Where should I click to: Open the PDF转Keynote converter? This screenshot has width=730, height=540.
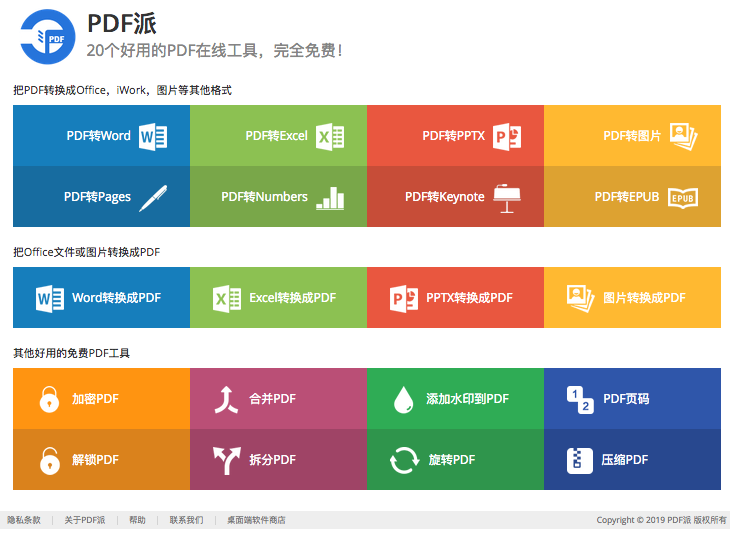455,196
